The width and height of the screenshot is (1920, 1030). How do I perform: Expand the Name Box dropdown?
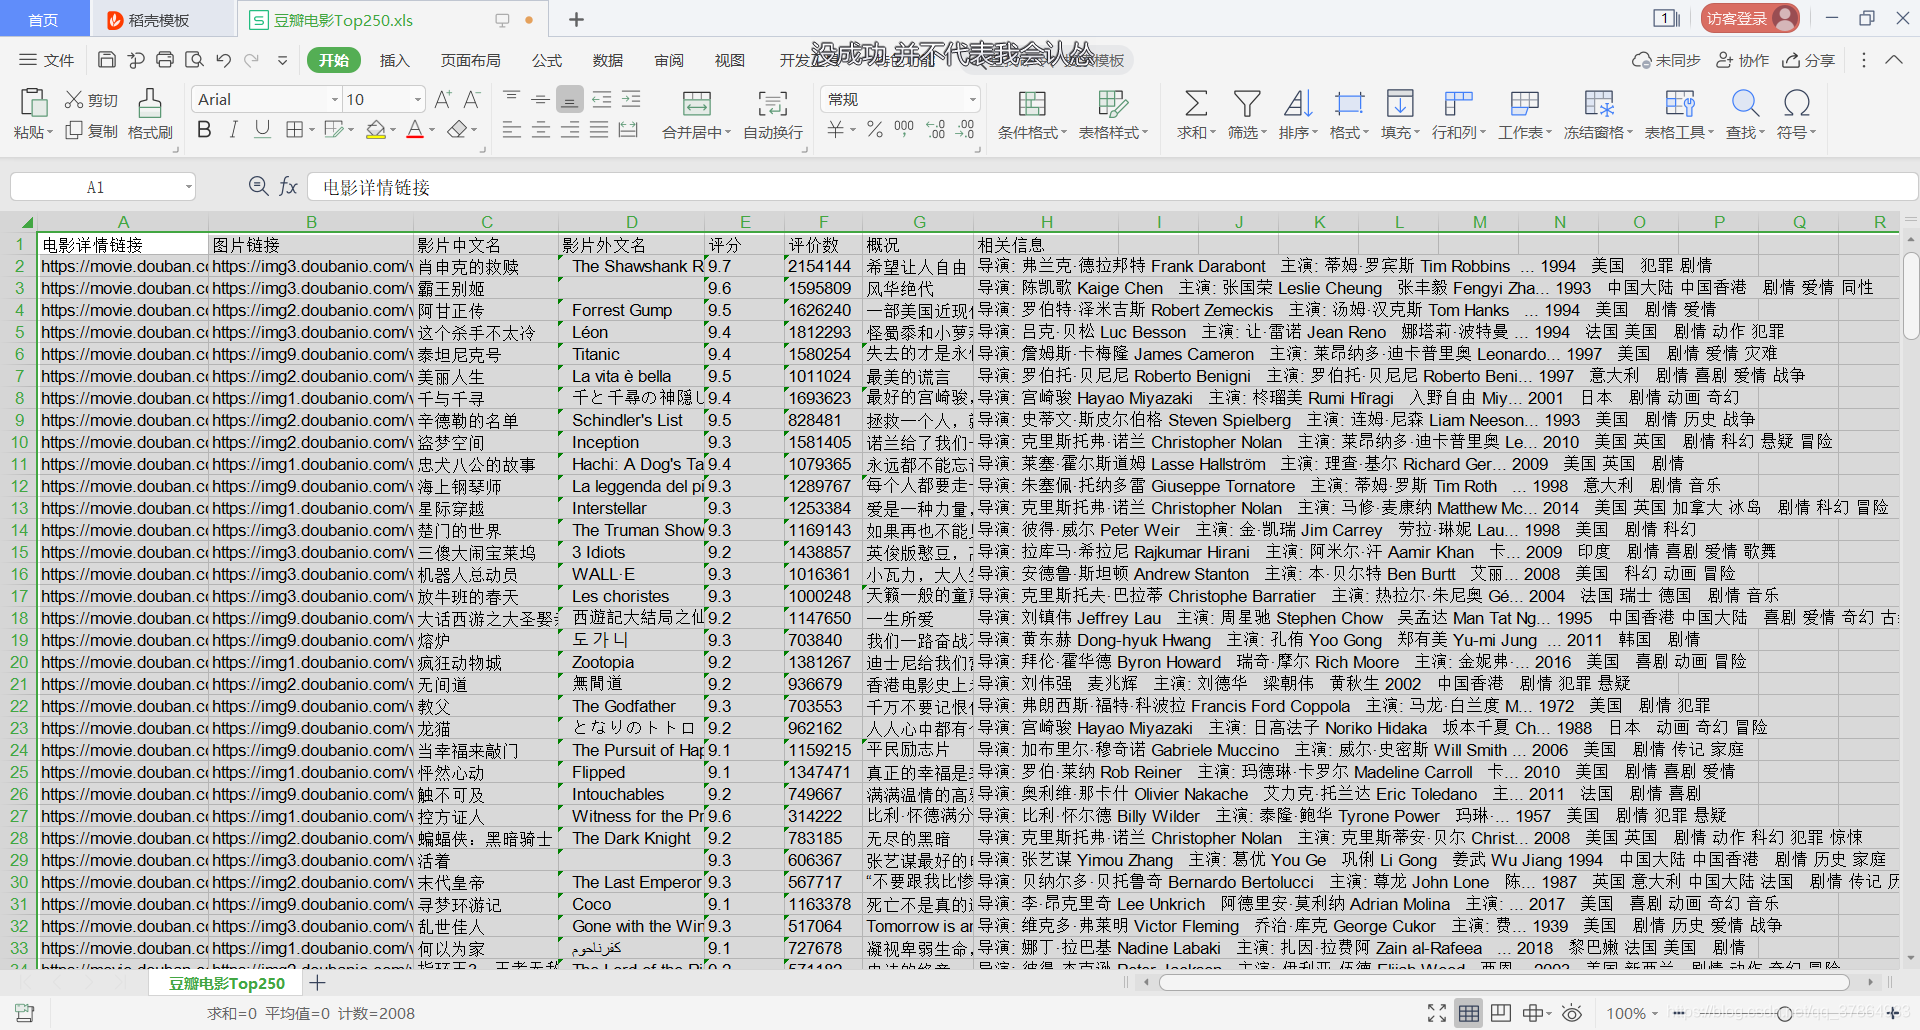click(x=188, y=187)
